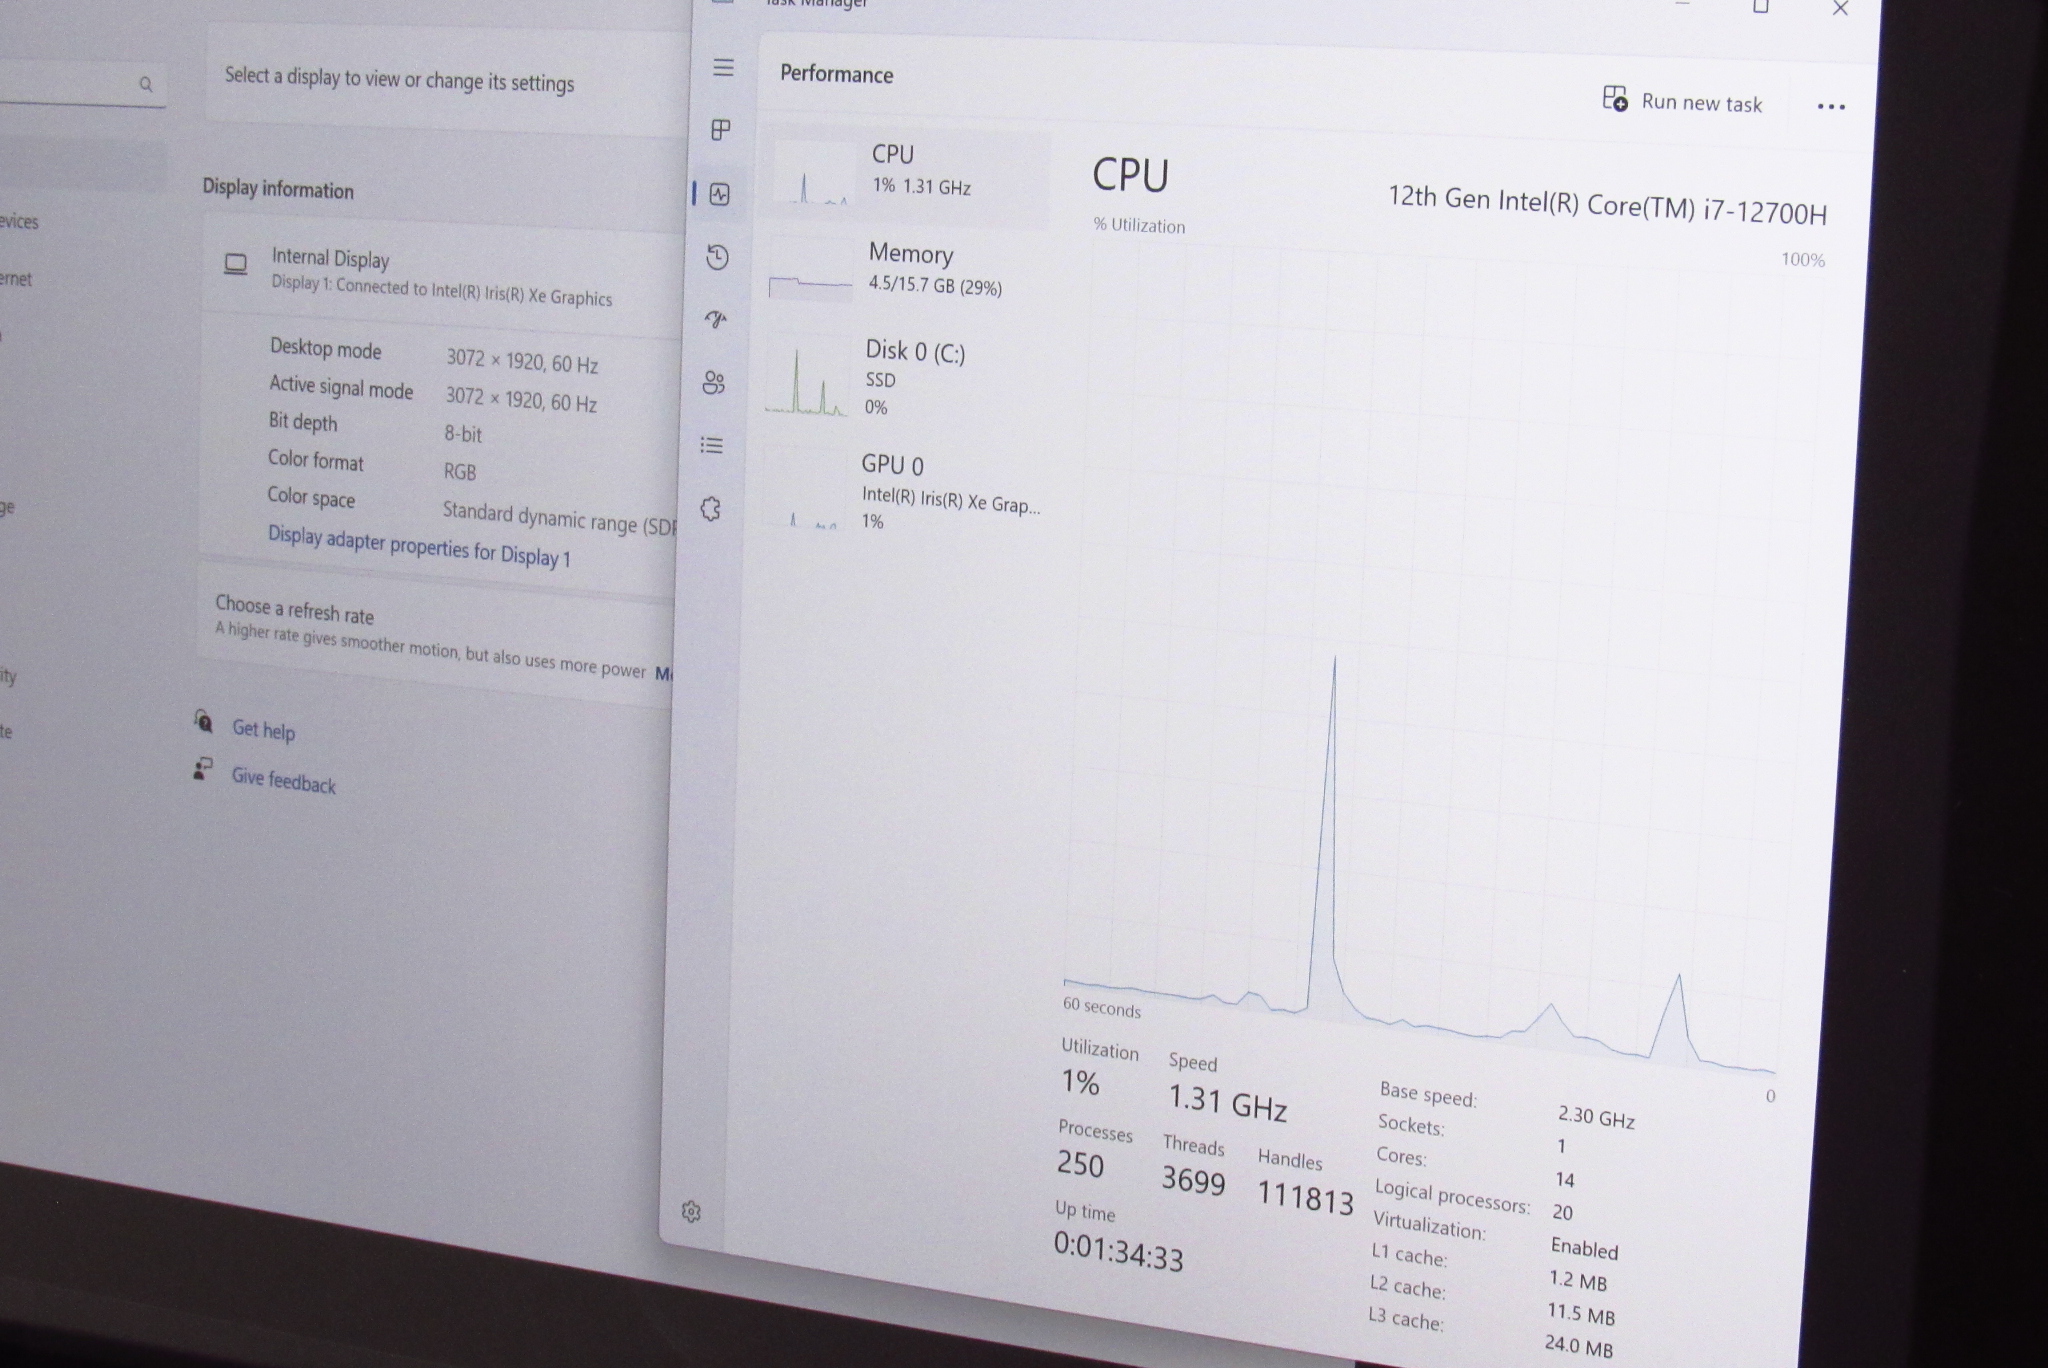Screen dimensions: 2048x1368
Task: Open the hamburger navigation menu
Action: (x=723, y=68)
